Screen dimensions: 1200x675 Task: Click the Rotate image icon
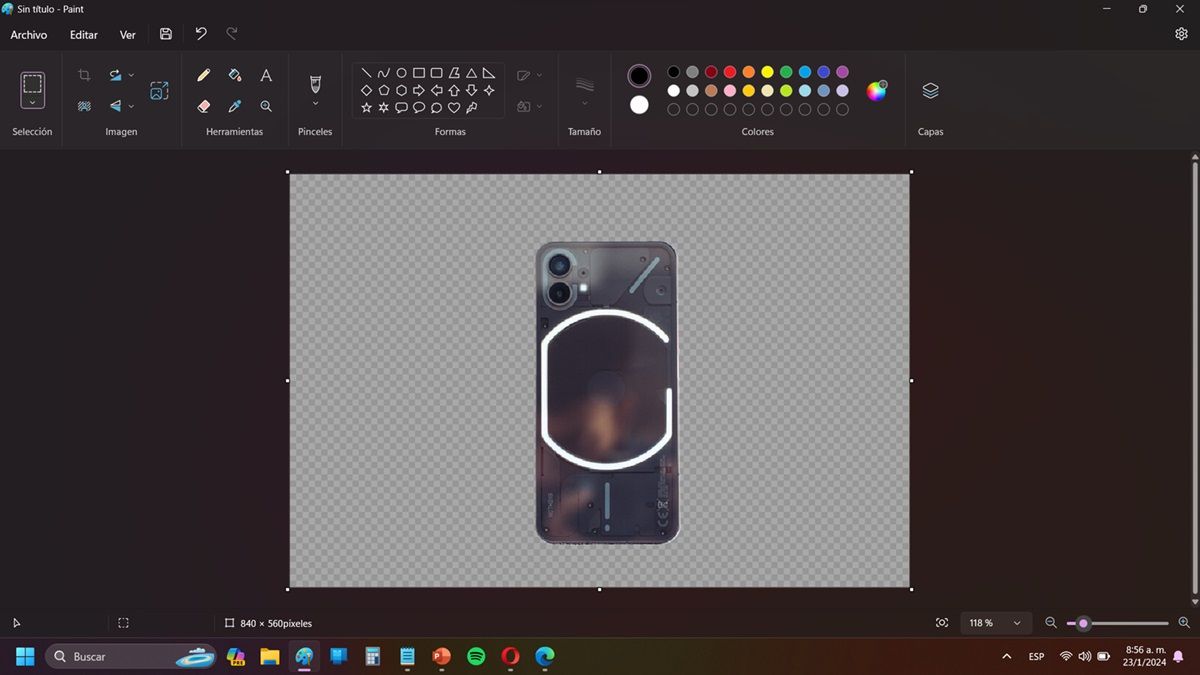[115, 75]
